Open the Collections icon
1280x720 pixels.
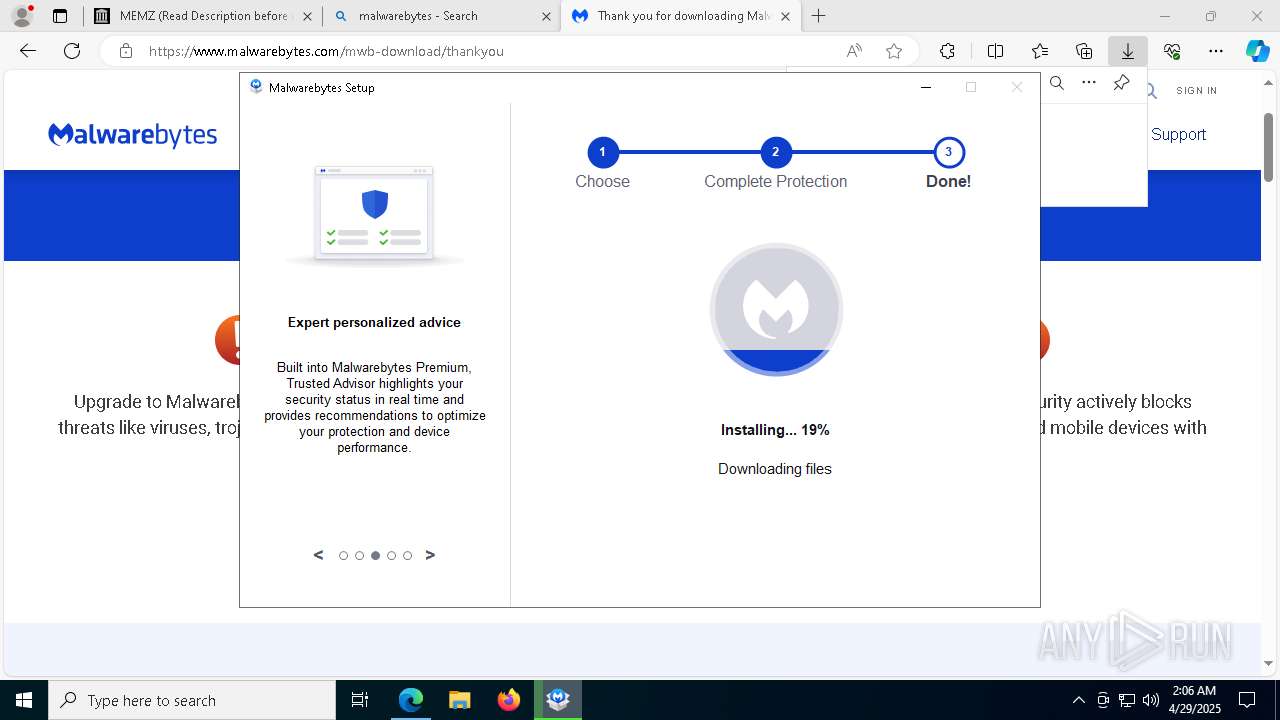click(x=1084, y=51)
